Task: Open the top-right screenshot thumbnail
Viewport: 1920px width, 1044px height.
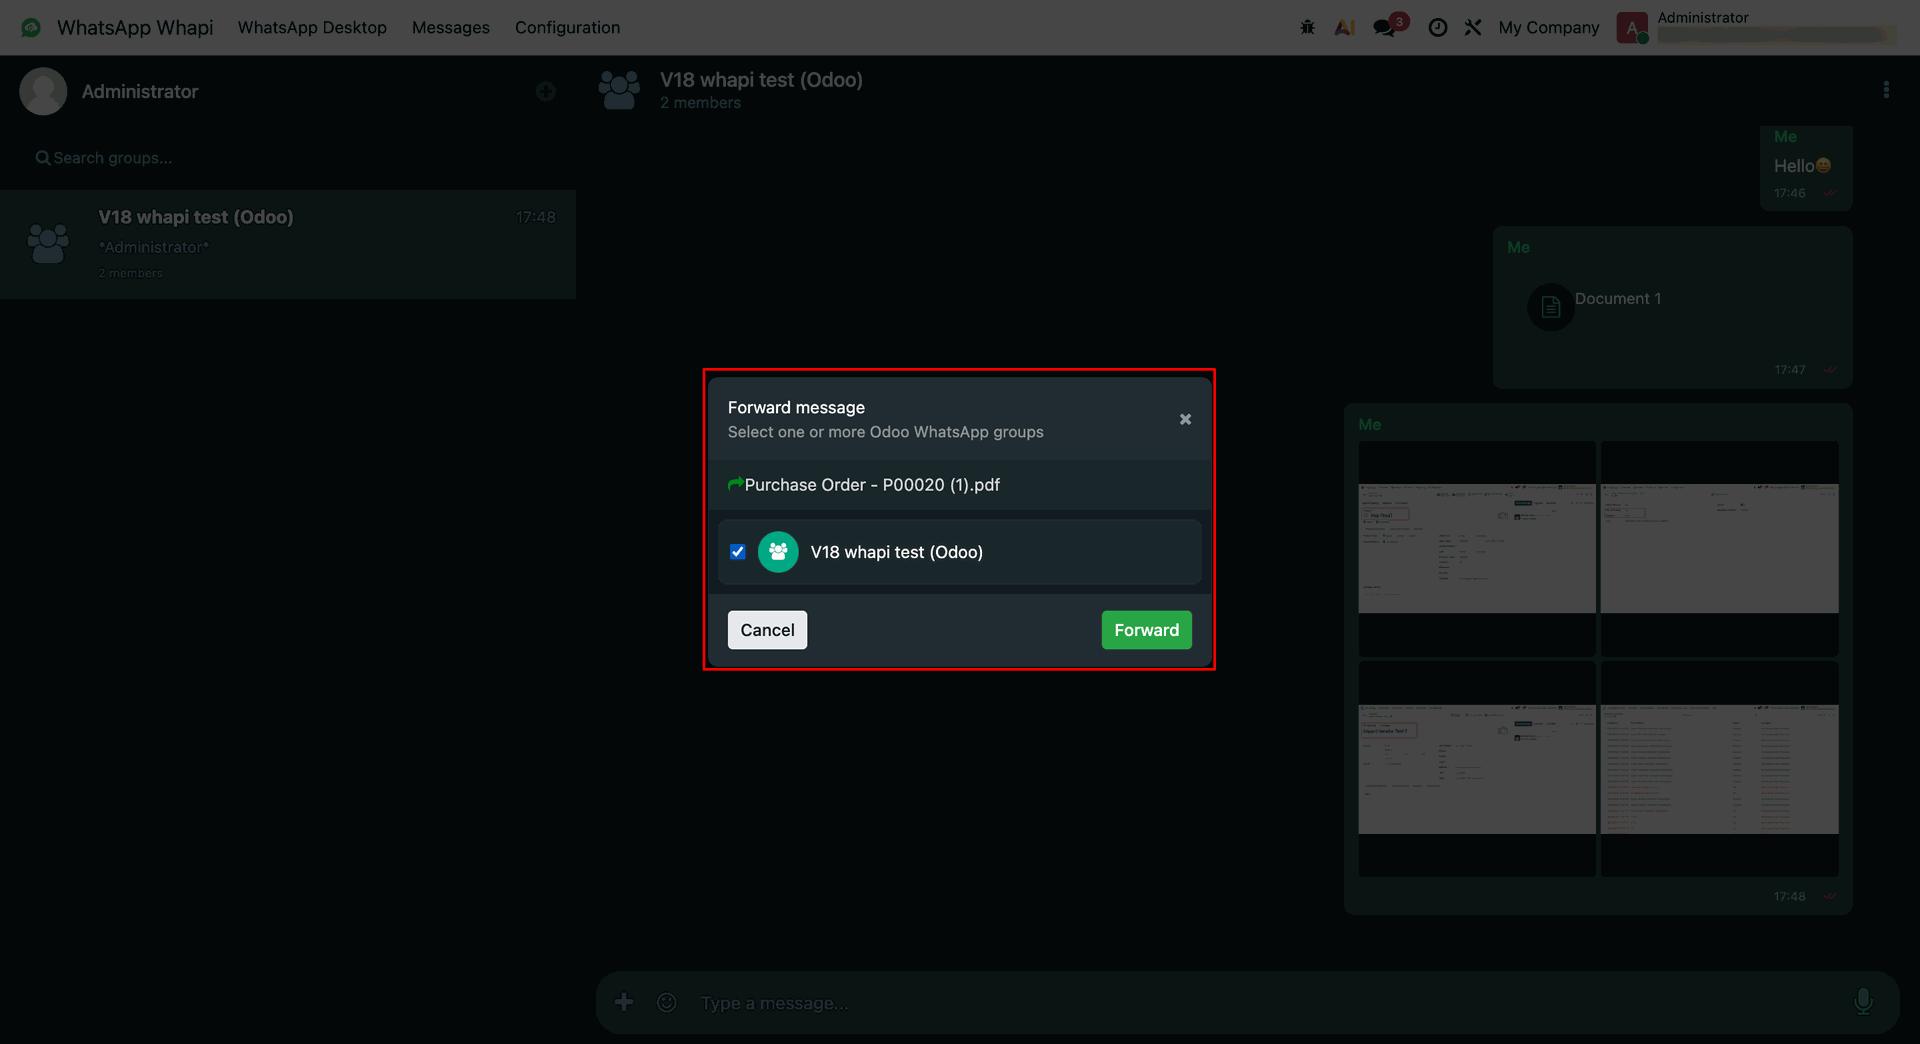Action: pos(1719,548)
